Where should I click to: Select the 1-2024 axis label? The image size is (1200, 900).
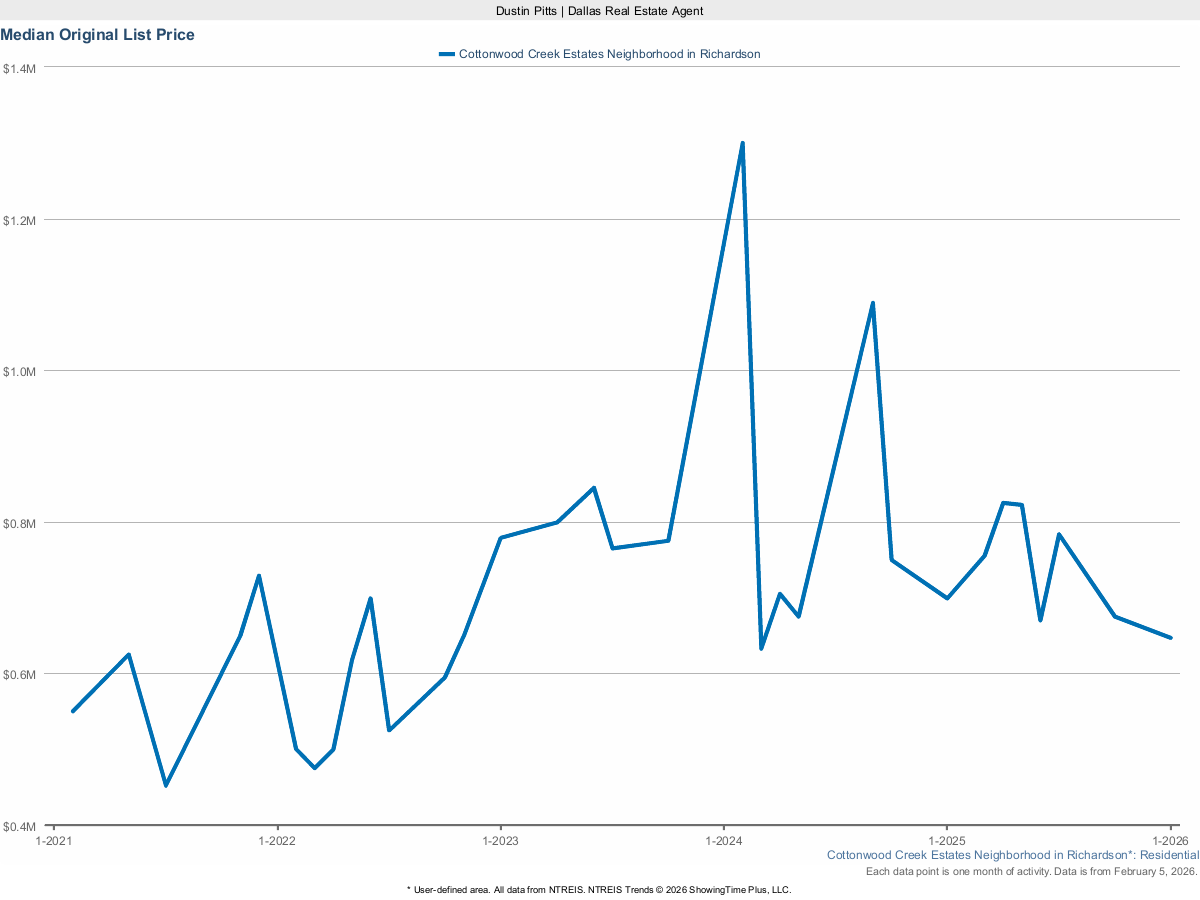pos(722,841)
